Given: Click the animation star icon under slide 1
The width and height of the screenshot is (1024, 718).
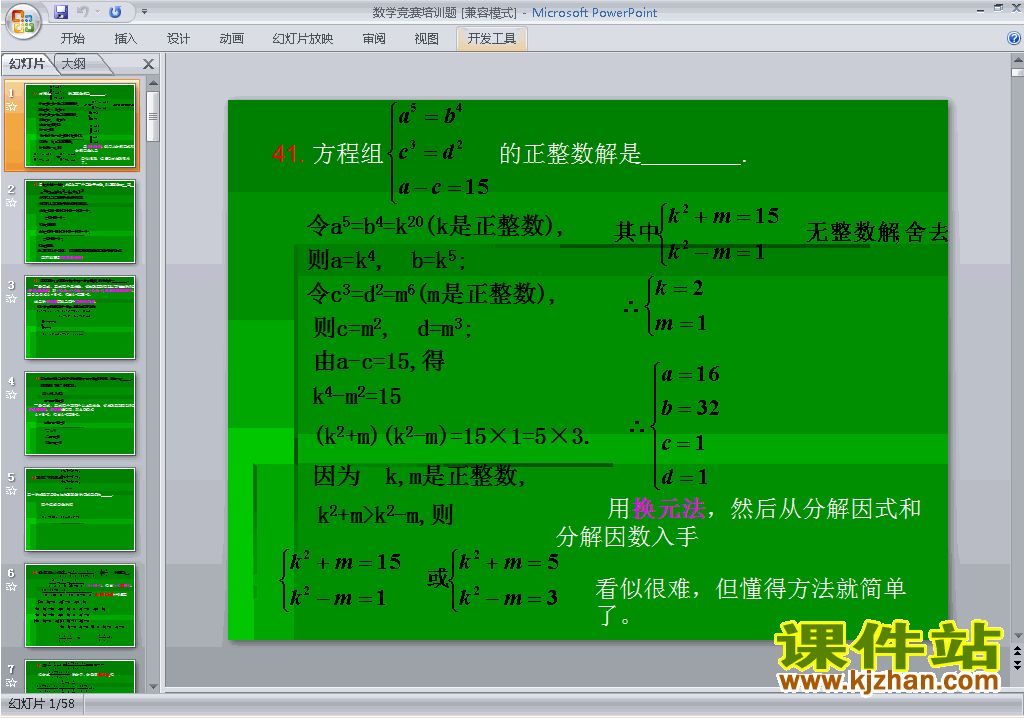Looking at the screenshot, I should coord(11,106).
